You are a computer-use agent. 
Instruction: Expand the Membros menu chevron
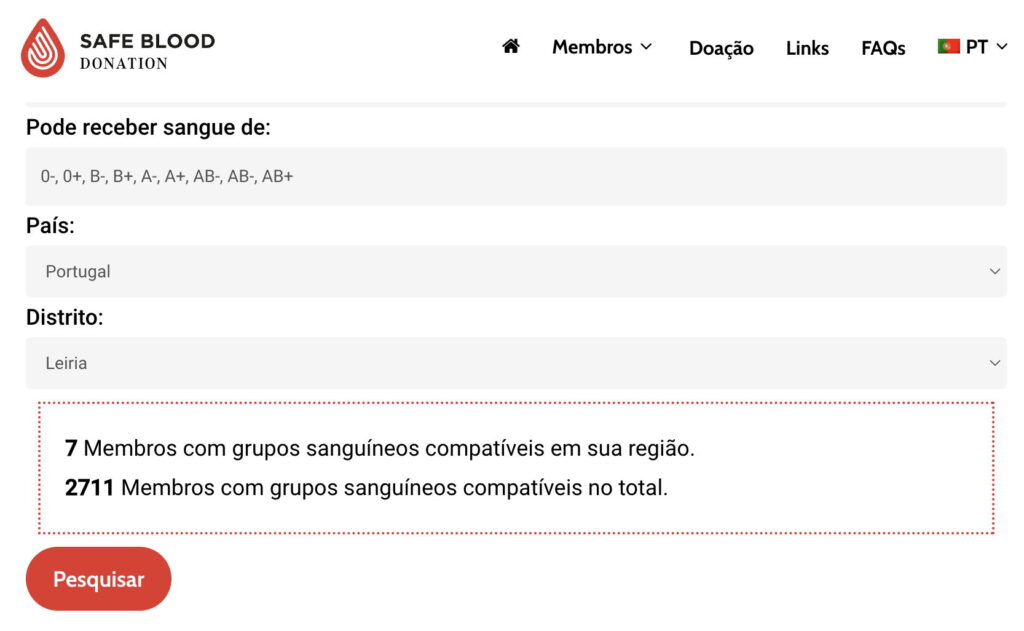tap(646, 46)
